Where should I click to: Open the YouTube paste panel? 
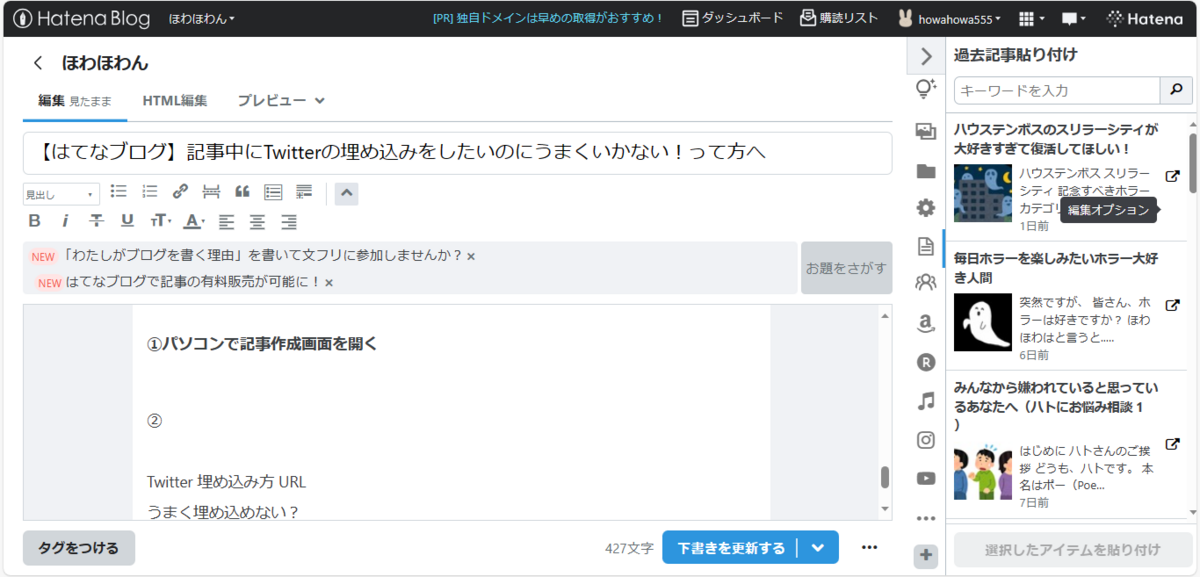click(x=926, y=478)
